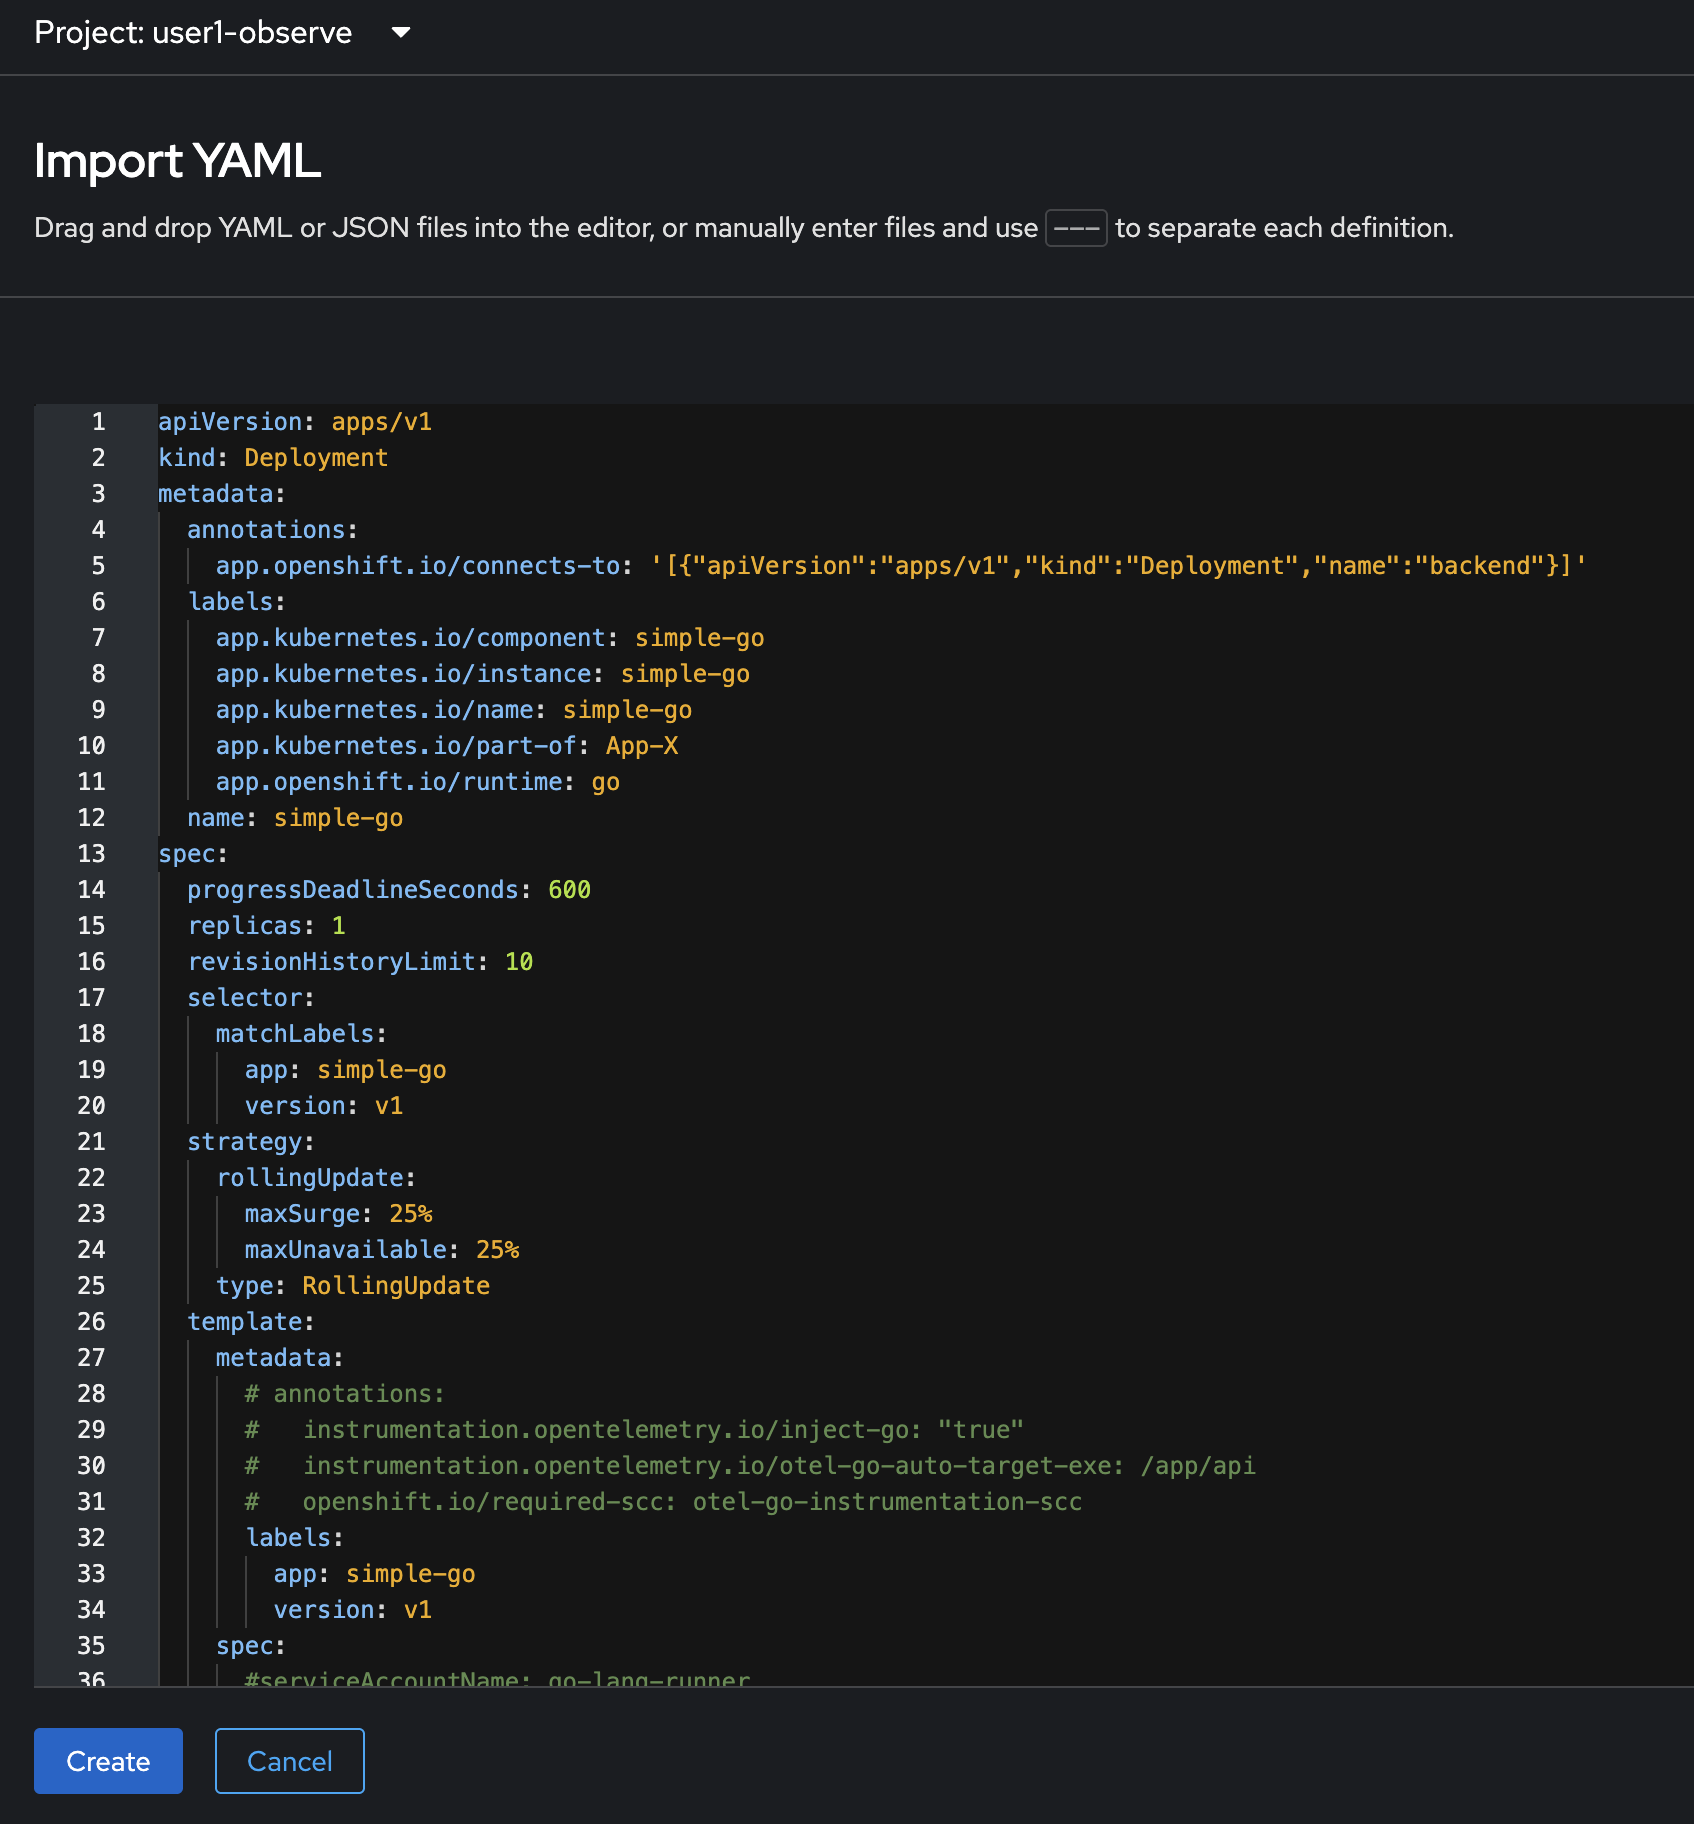Click line number 26 in gutter
The height and width of the screenshot is (1824, 1694).
(x=91, y=1322)
